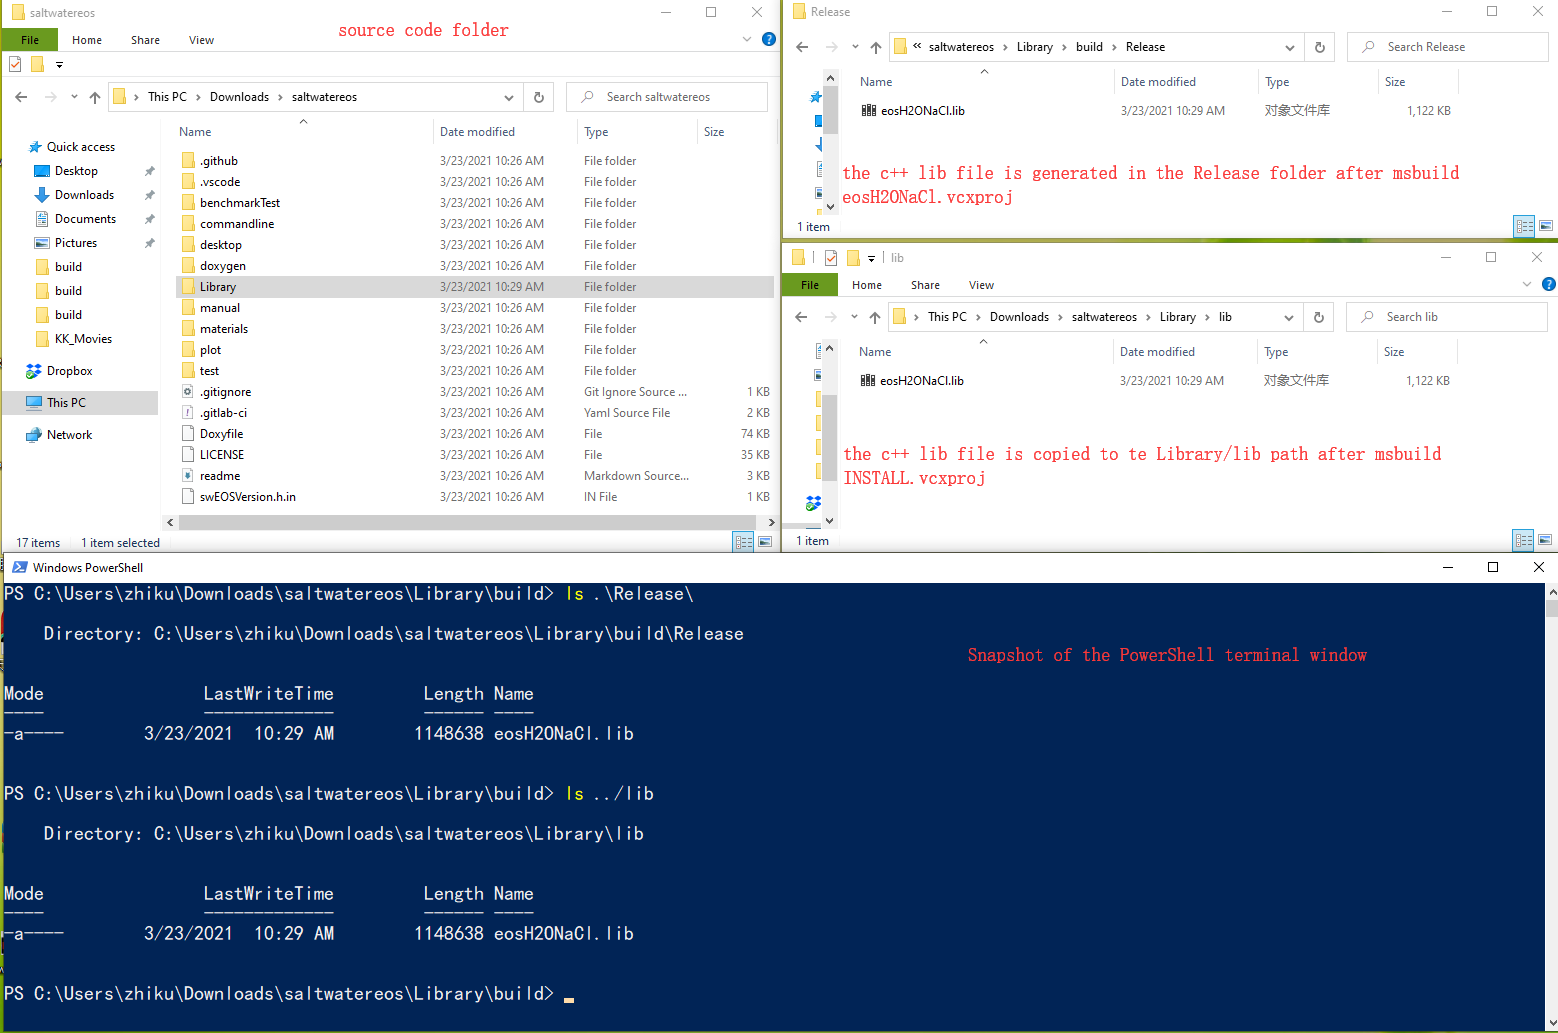Click PowerShell vertical scrollbar up arrow

click(x=1551, y=592)
